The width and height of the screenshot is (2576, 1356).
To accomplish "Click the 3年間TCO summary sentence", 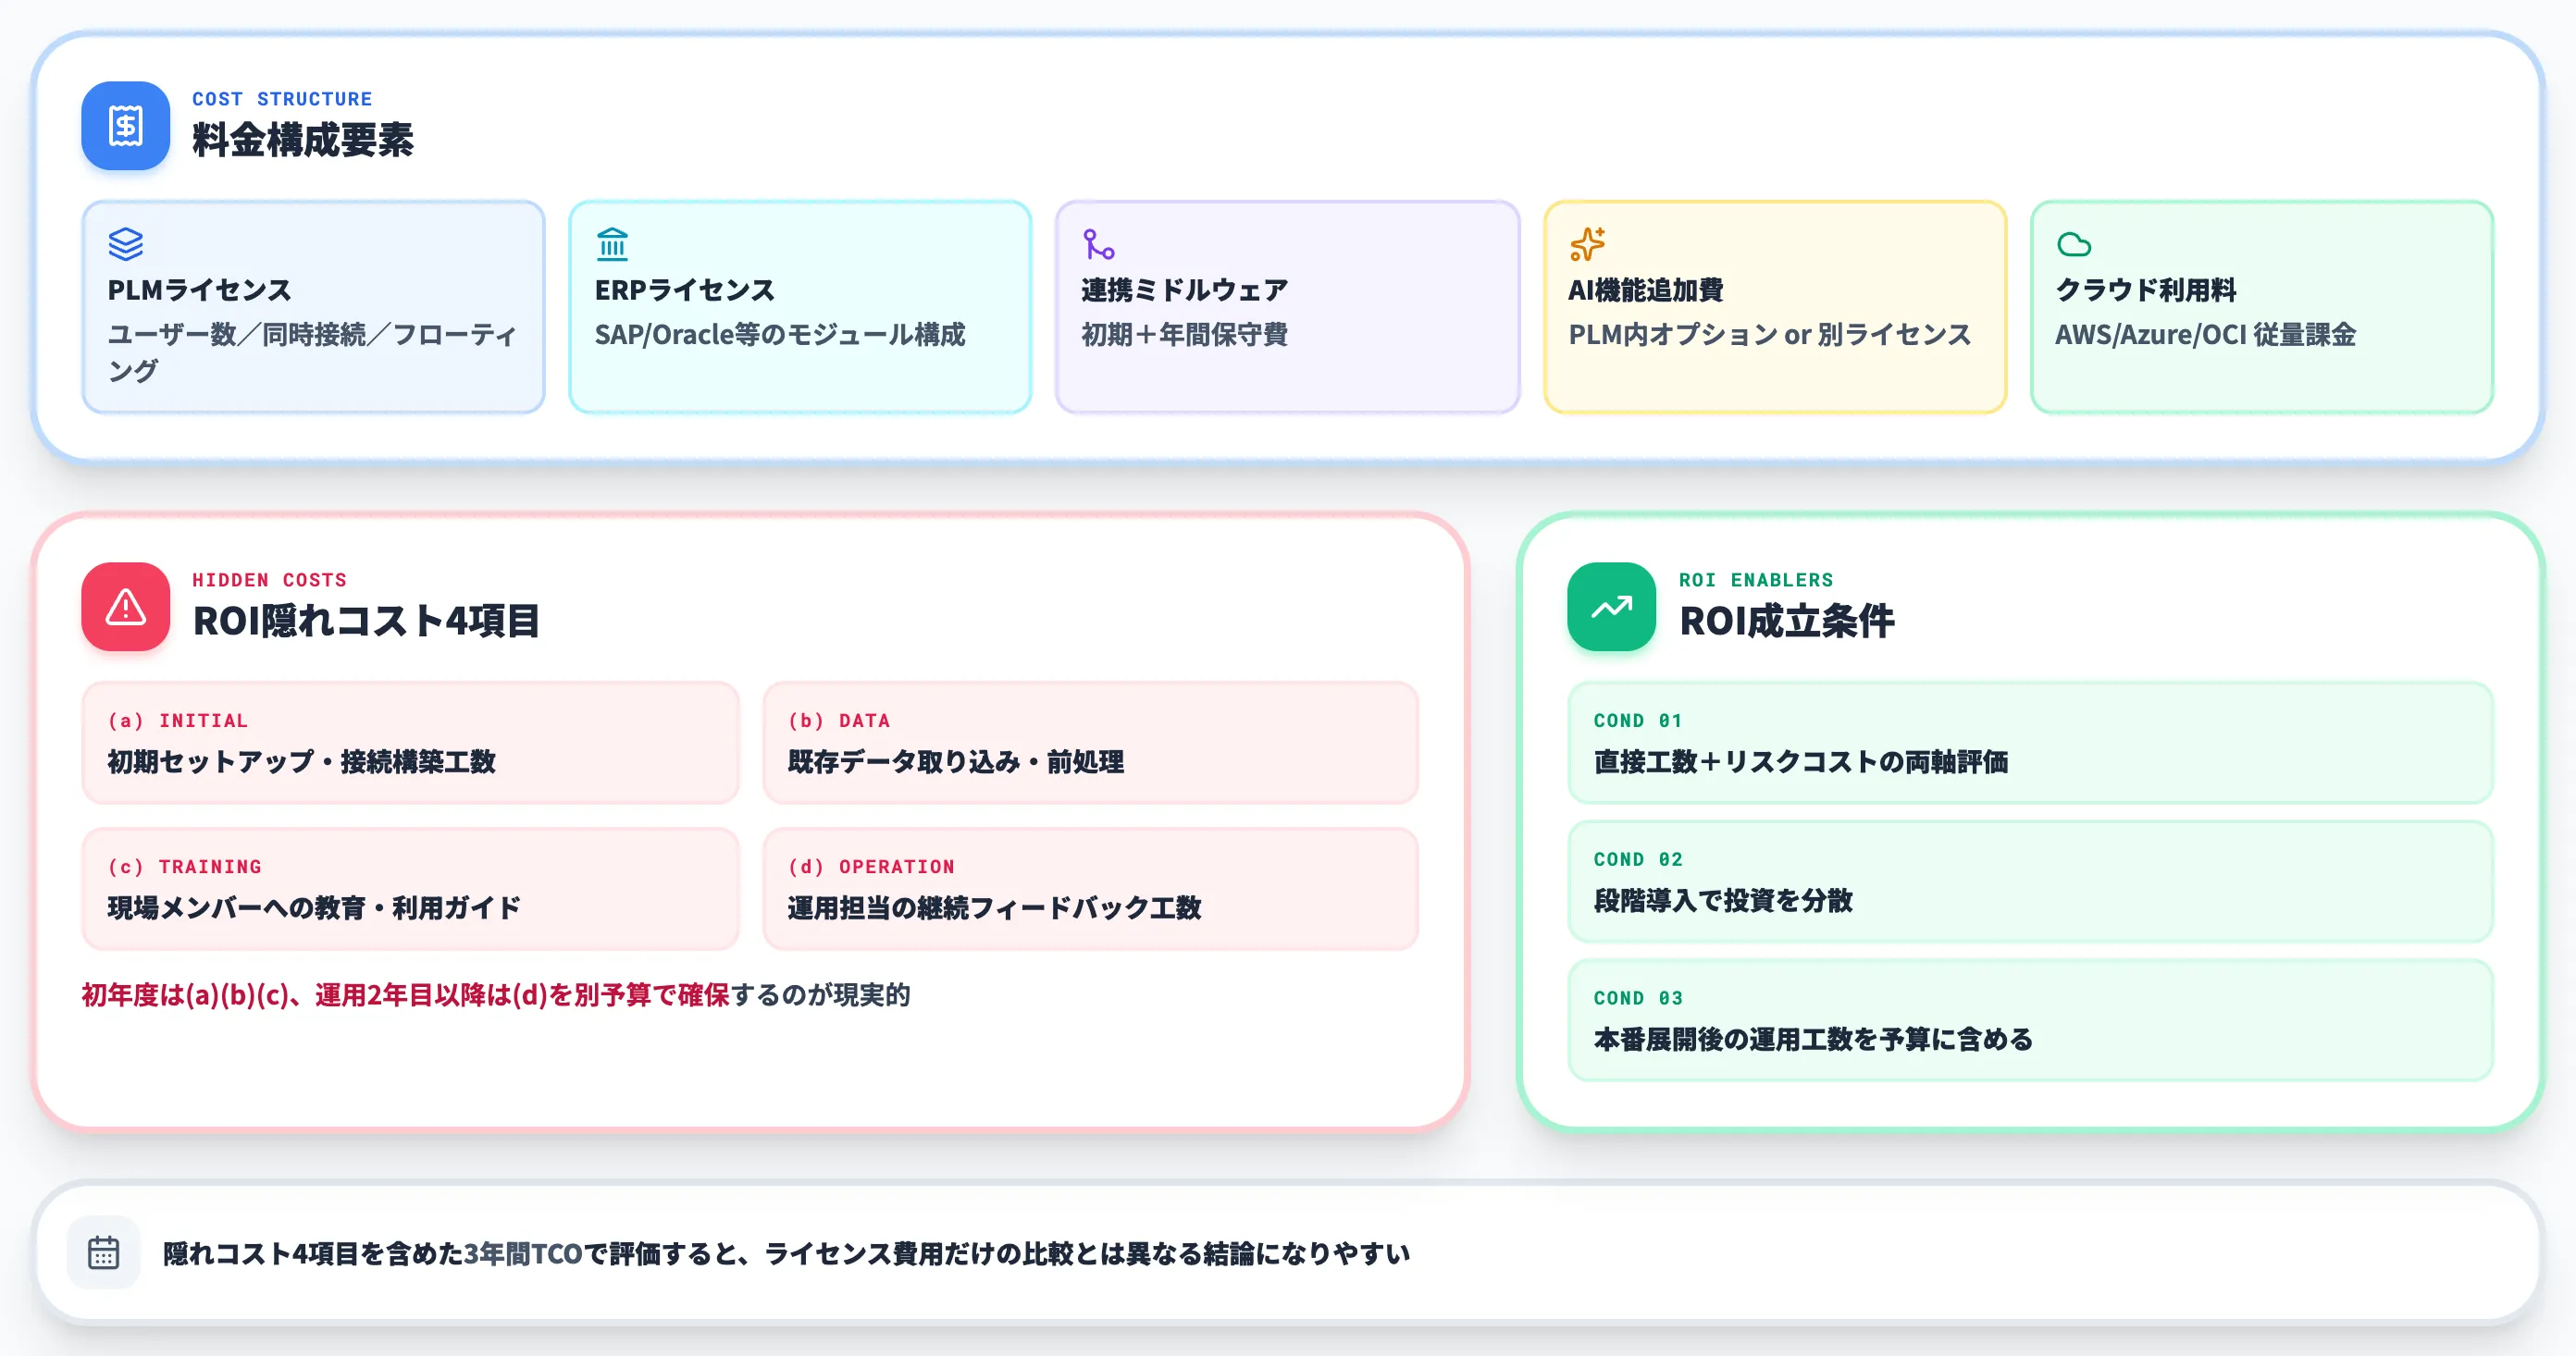I will point(786,1253).
